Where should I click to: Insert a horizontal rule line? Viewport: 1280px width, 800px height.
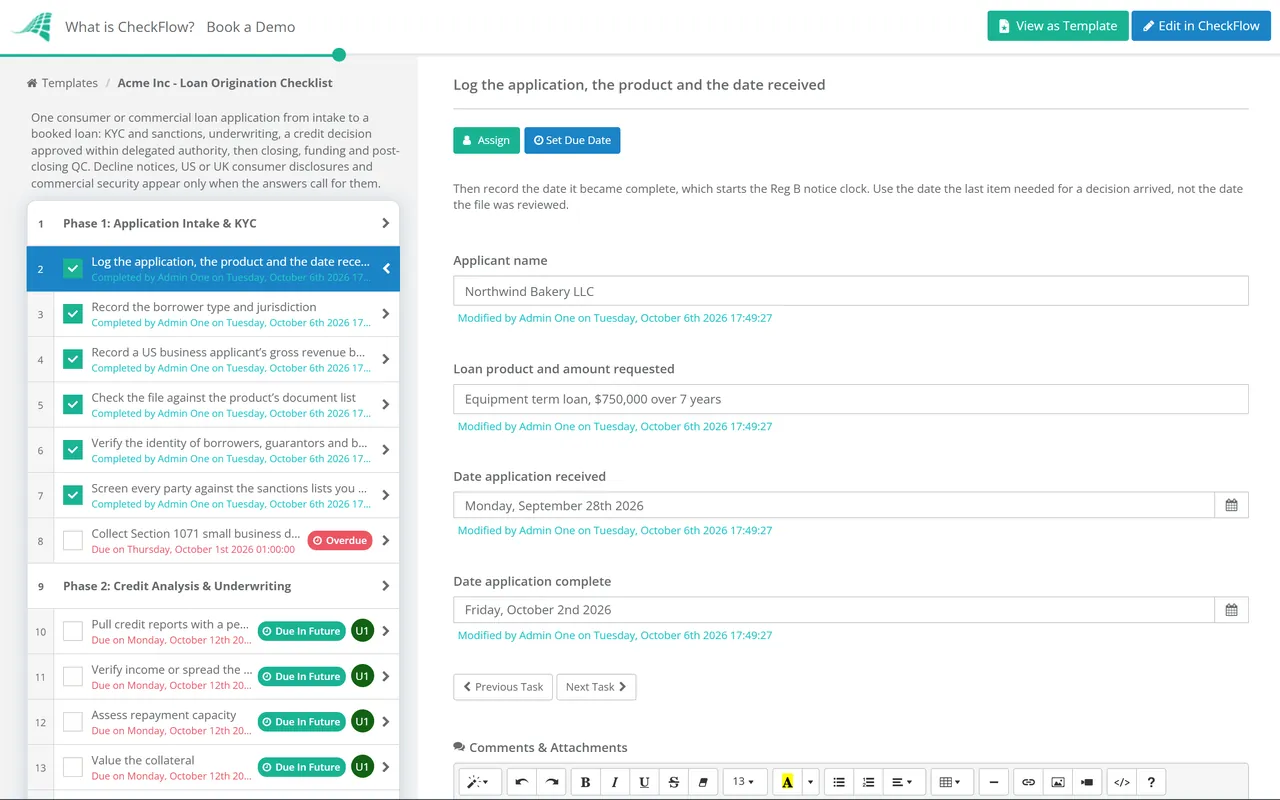click(993, 782)
